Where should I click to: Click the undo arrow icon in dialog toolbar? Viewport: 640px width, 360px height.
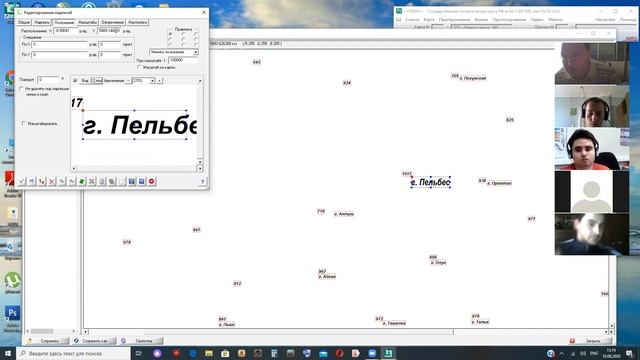pos(32,181)
